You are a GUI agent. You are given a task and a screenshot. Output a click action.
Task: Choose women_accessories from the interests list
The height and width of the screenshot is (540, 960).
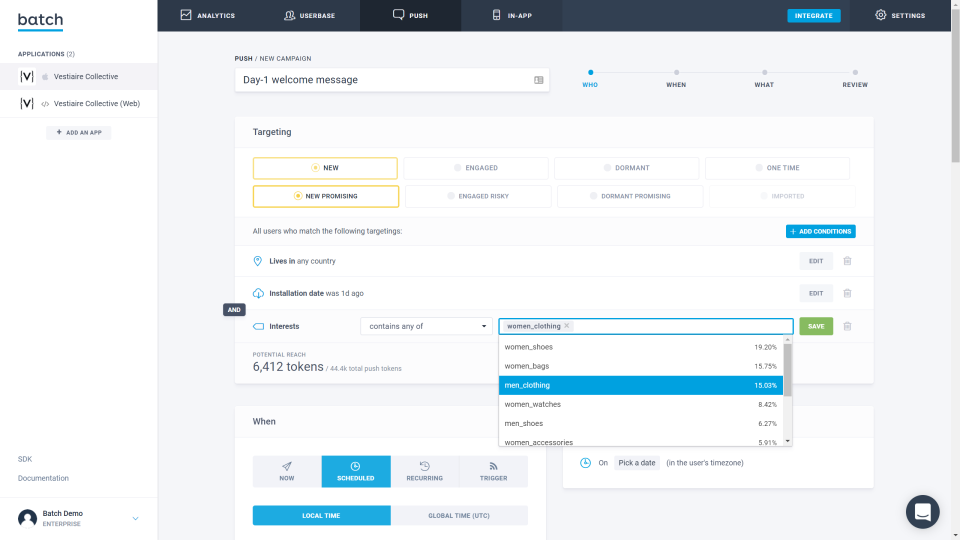pos(640,441)
